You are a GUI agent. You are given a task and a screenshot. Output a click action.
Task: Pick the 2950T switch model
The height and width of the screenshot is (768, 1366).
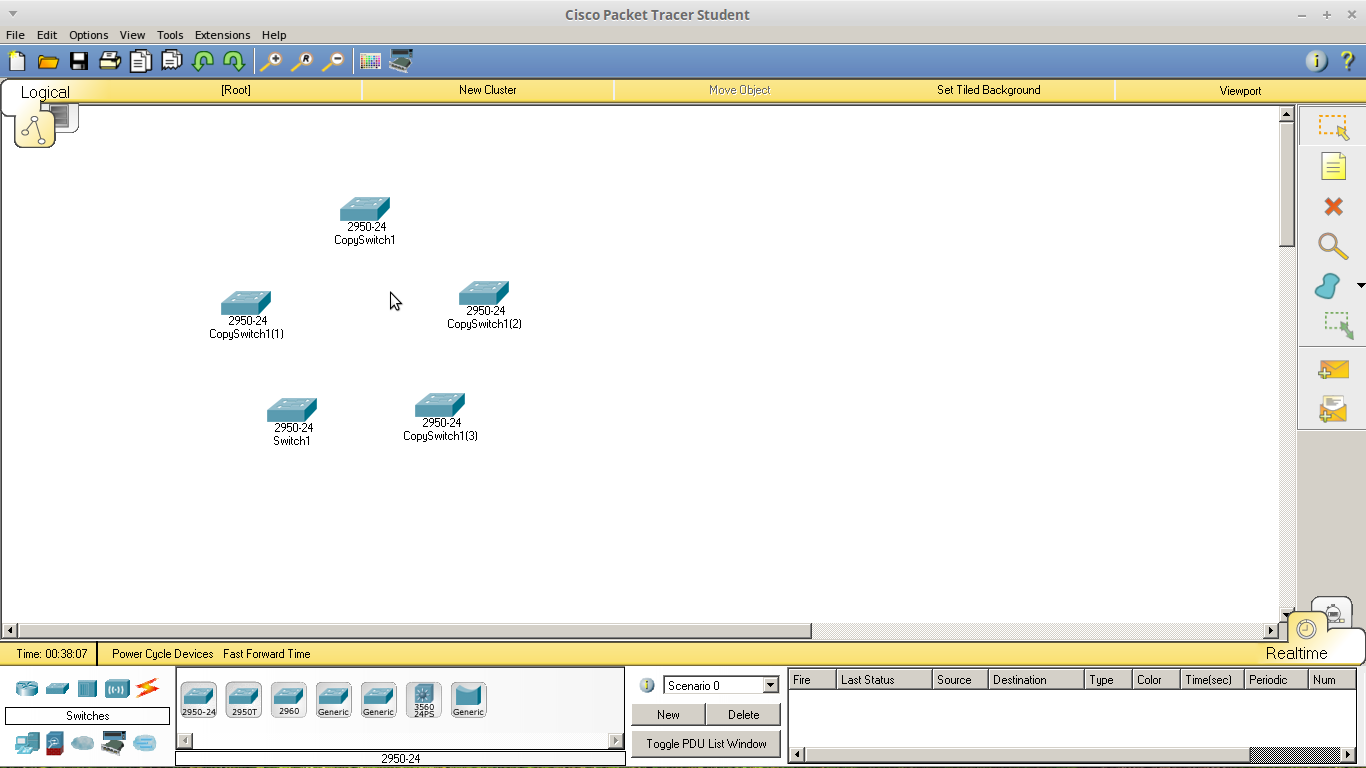pos(243,700)
